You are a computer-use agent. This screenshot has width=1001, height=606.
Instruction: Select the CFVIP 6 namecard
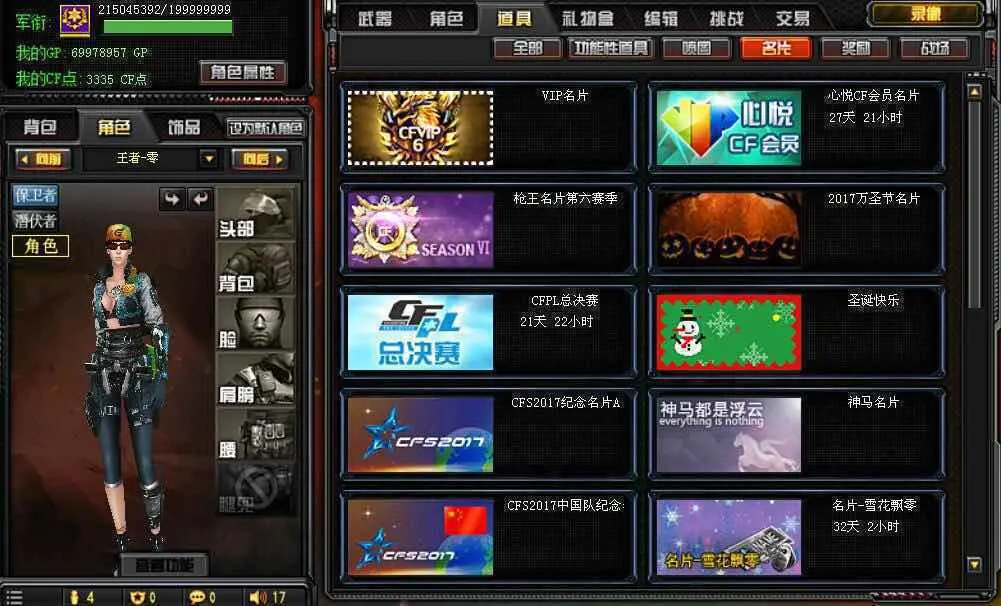tap(420, 128)
